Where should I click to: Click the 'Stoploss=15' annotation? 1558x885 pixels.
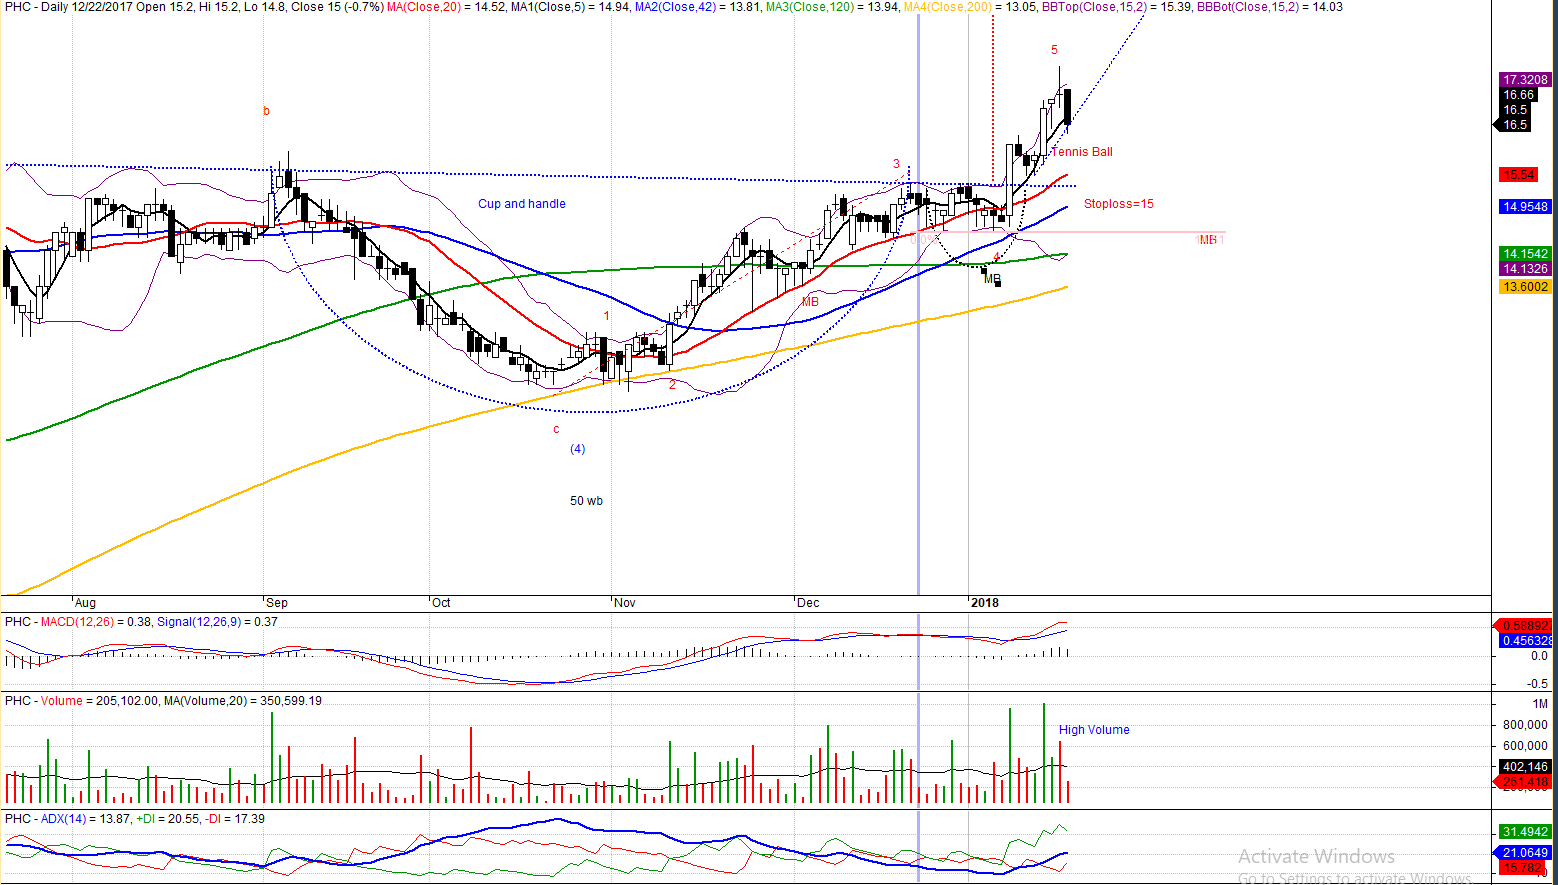pyautogui.click(x=1118, y=204)
